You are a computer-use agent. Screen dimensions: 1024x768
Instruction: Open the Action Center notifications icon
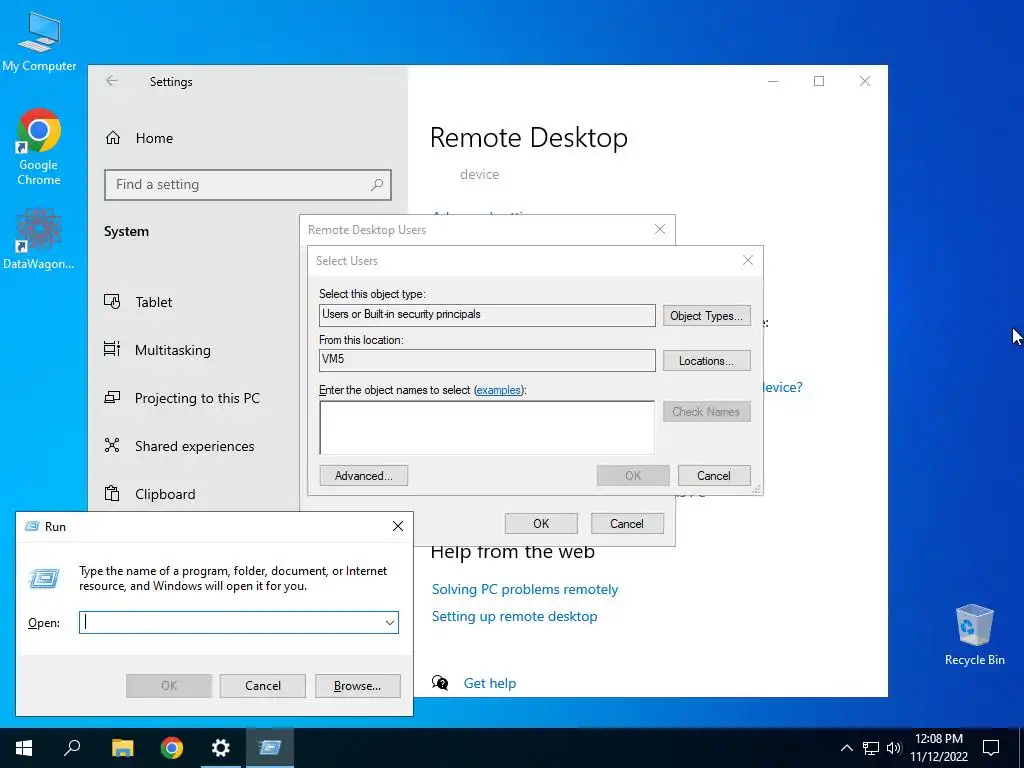991,748
